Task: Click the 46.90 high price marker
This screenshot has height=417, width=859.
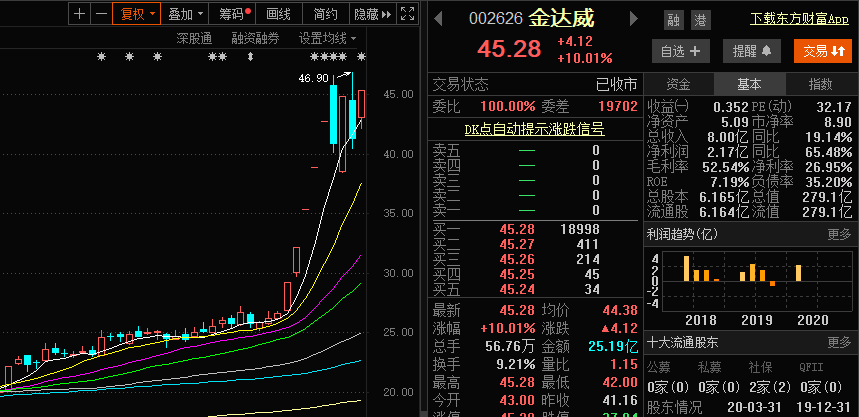Action: (x=313, y=78)
